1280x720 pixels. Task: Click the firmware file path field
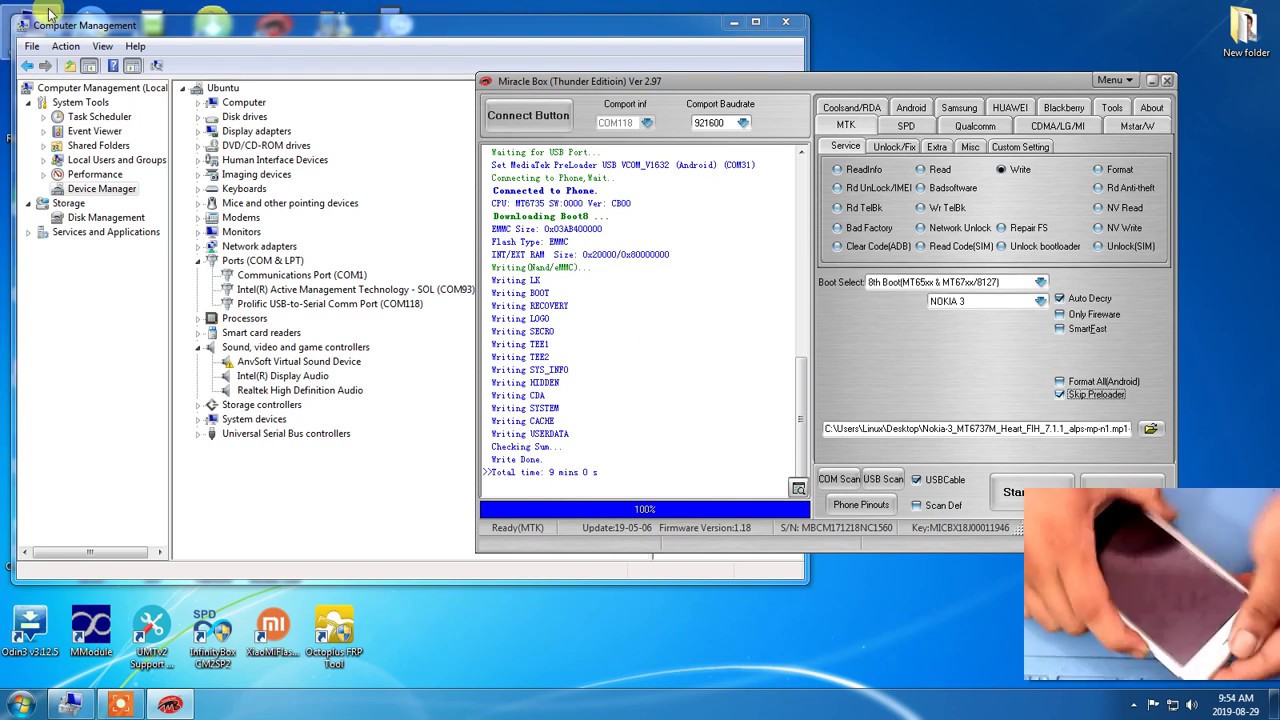pyautogui.click(x=978, y=429)
